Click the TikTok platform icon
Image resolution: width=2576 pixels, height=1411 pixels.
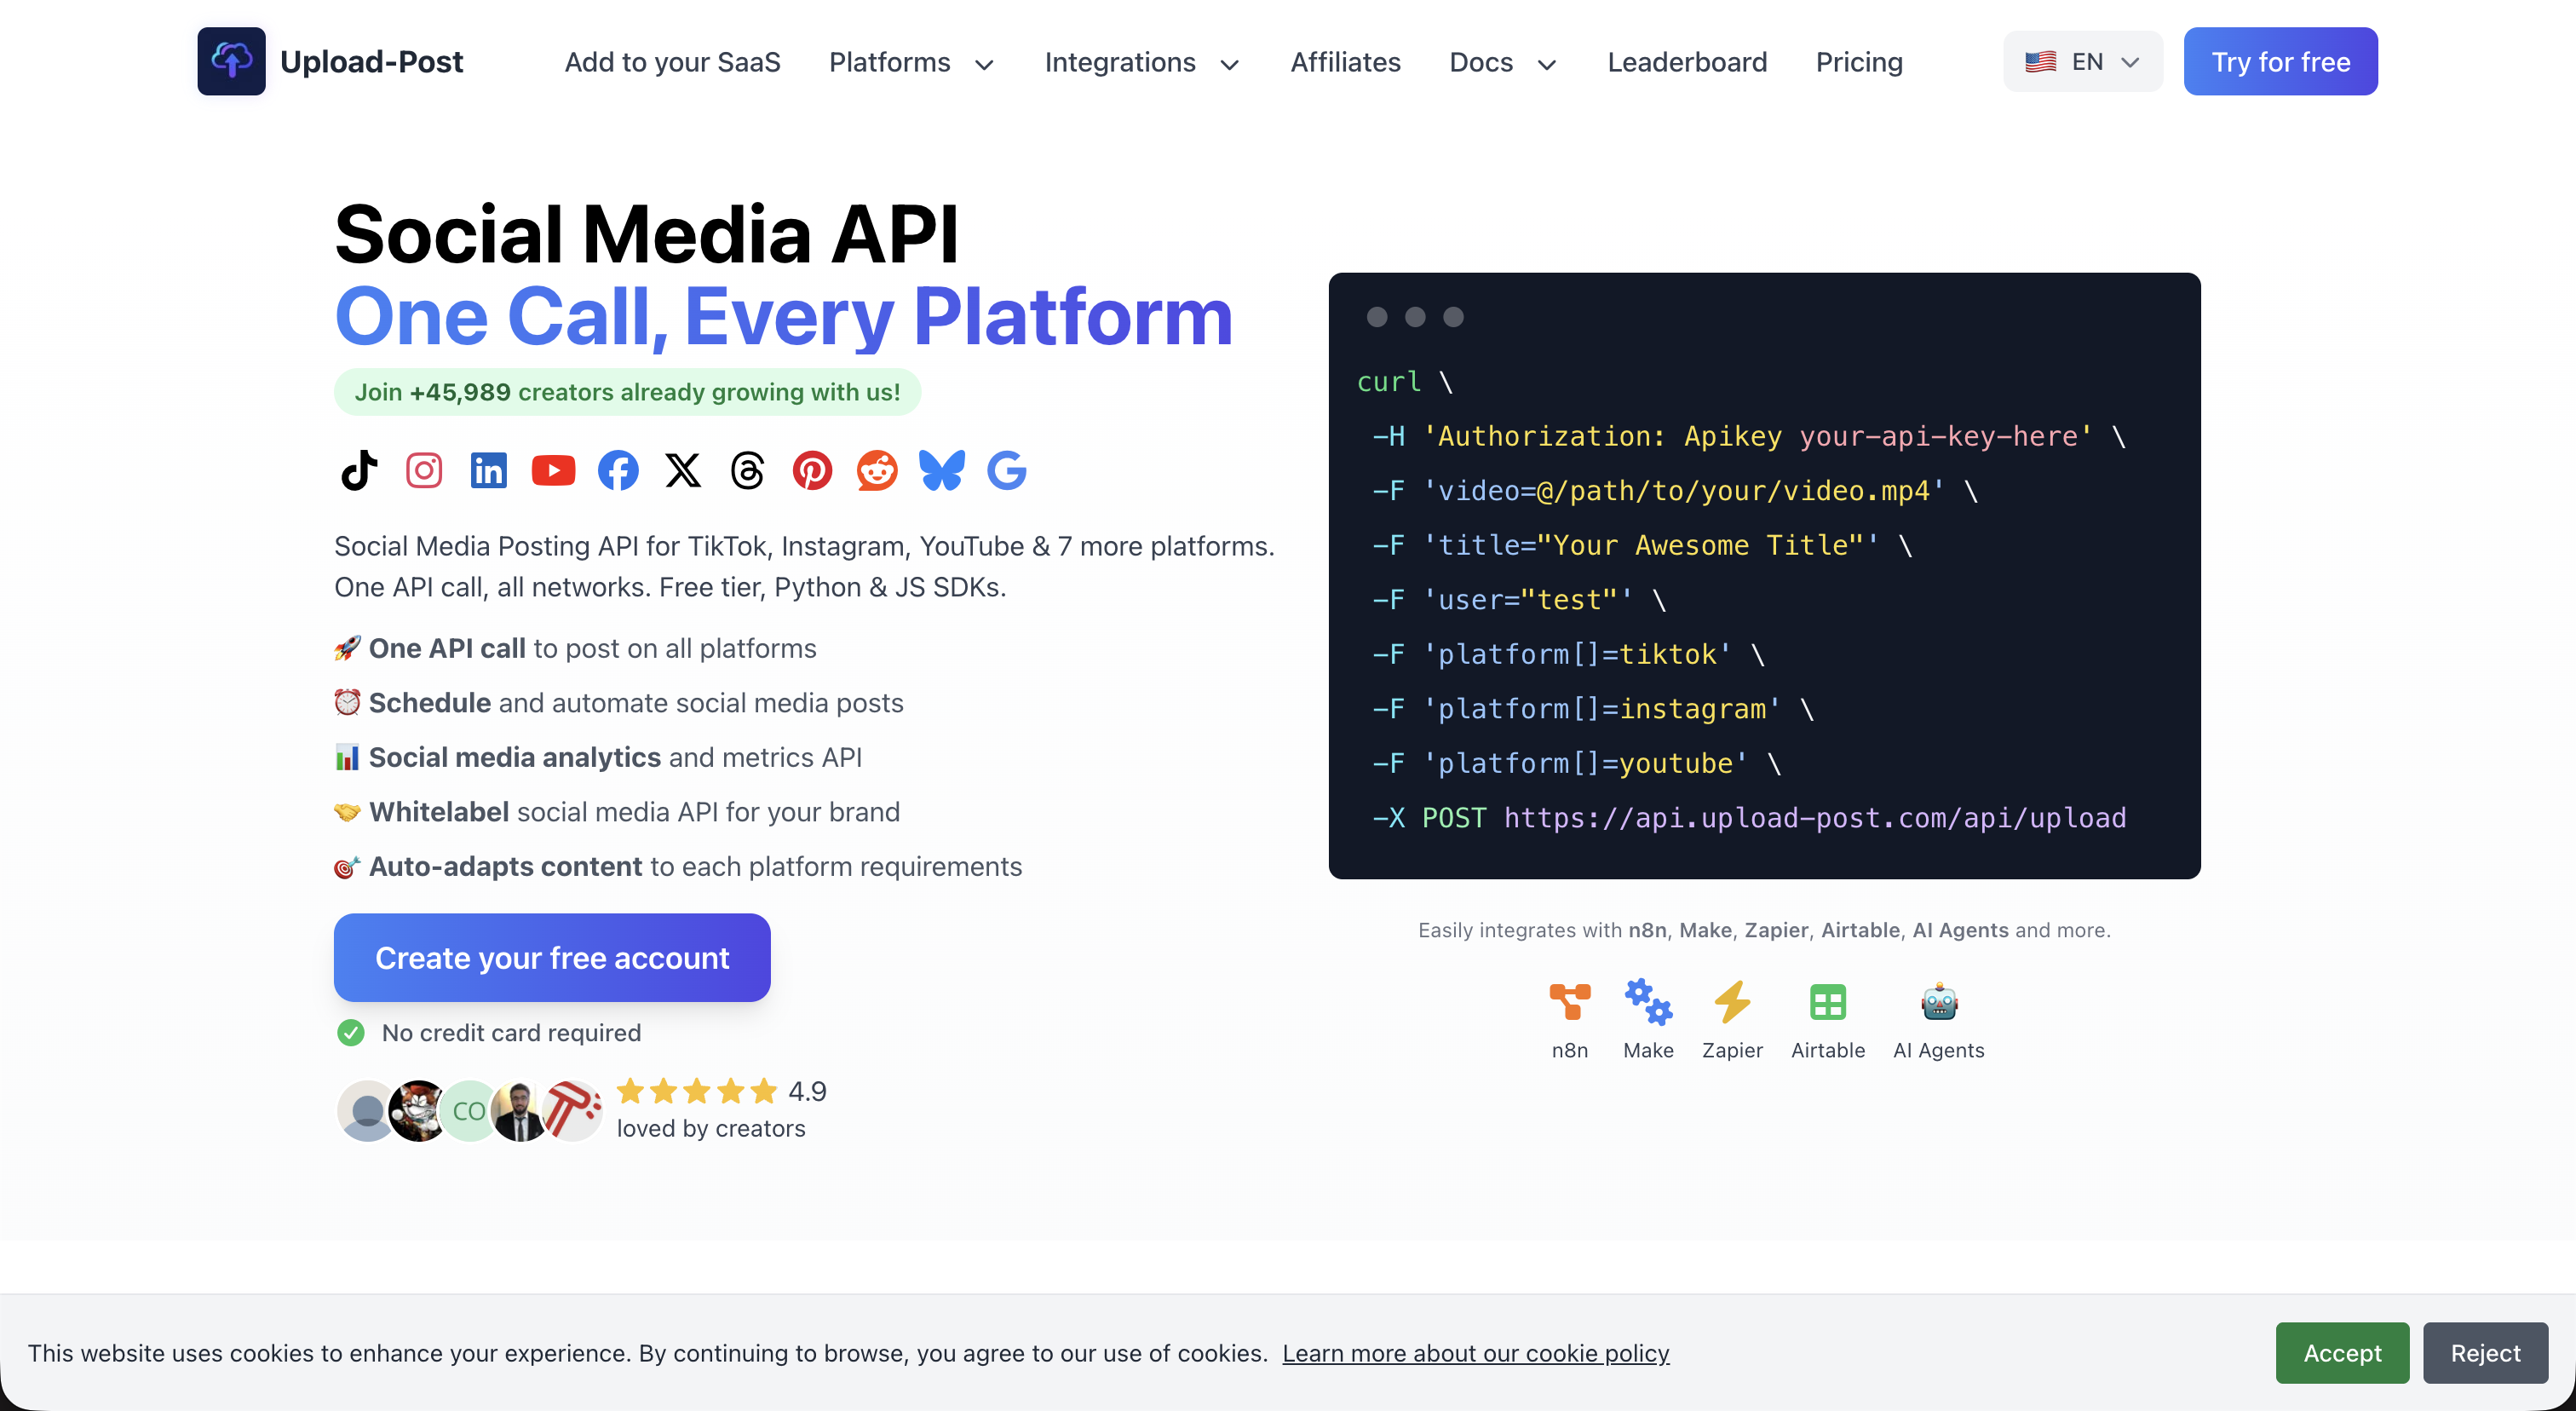click(359, 470)
